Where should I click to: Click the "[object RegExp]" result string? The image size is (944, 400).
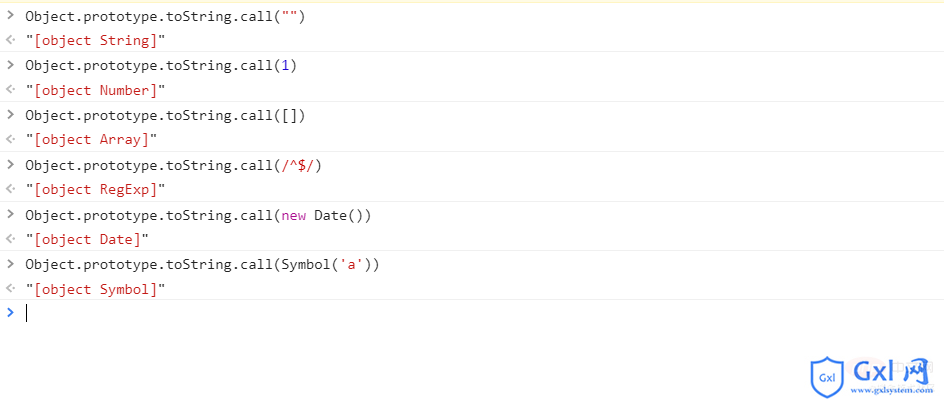[95, 190]
